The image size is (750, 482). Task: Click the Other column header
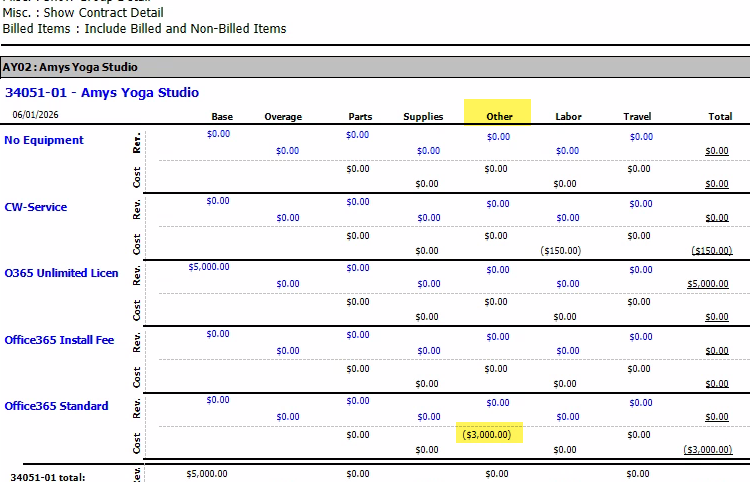click(x=499, y=117)
